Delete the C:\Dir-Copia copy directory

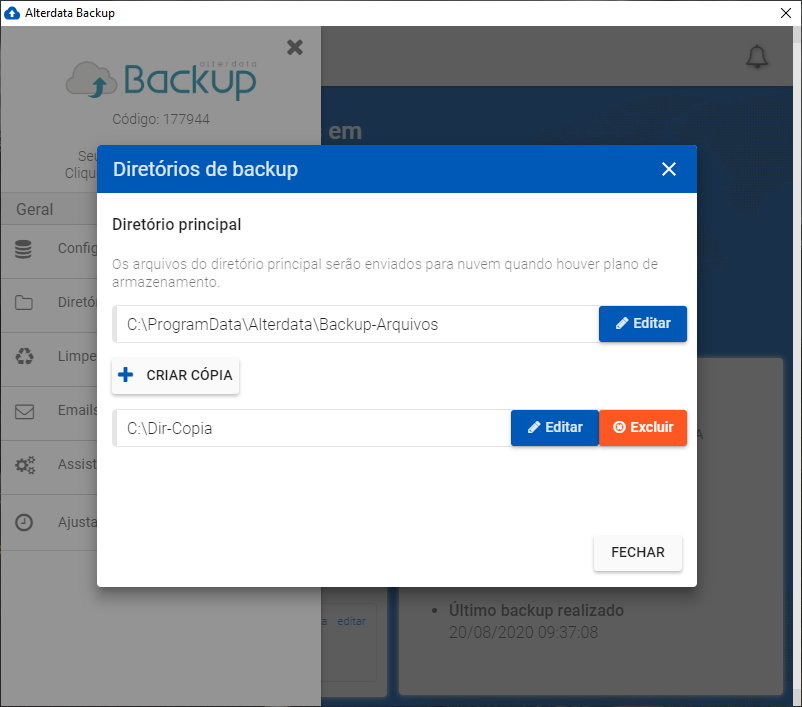click(x=643, y=428)
